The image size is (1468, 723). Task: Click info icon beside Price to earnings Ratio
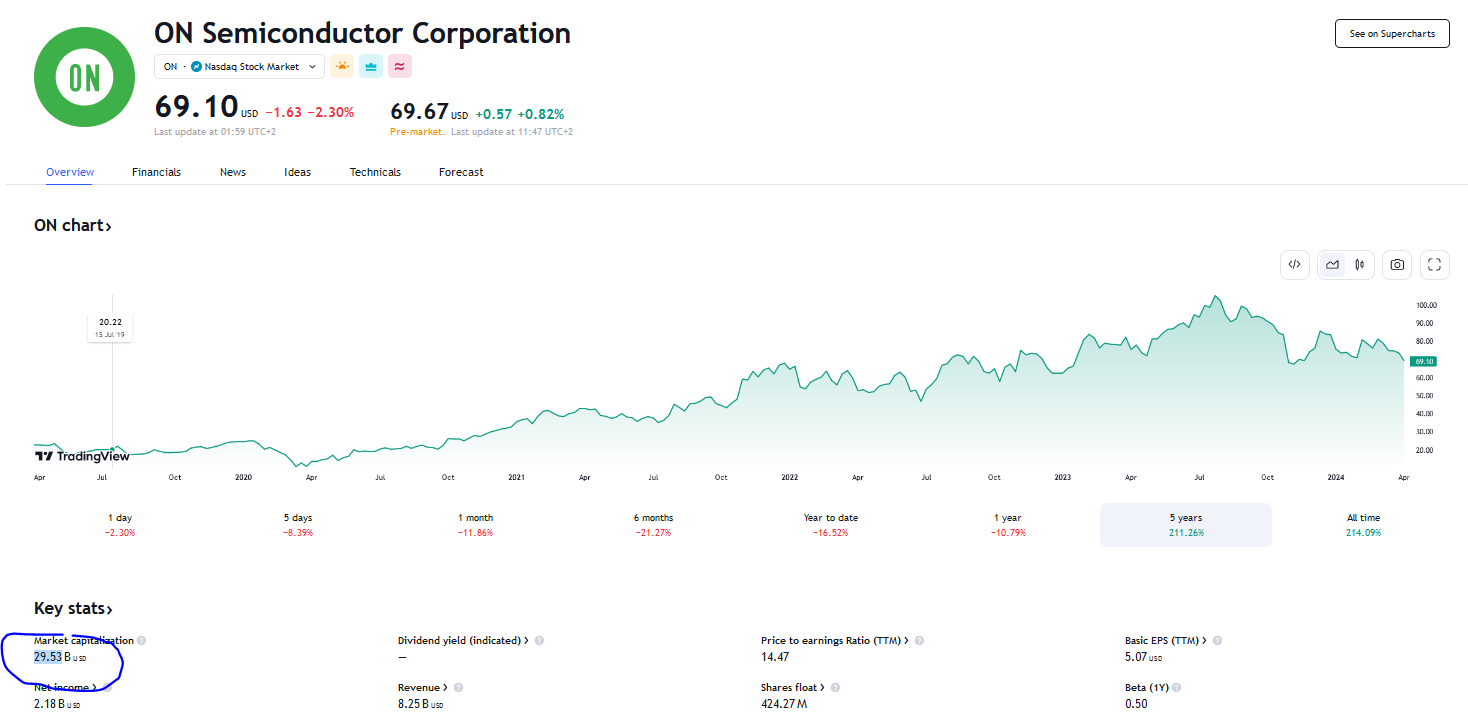919,641
